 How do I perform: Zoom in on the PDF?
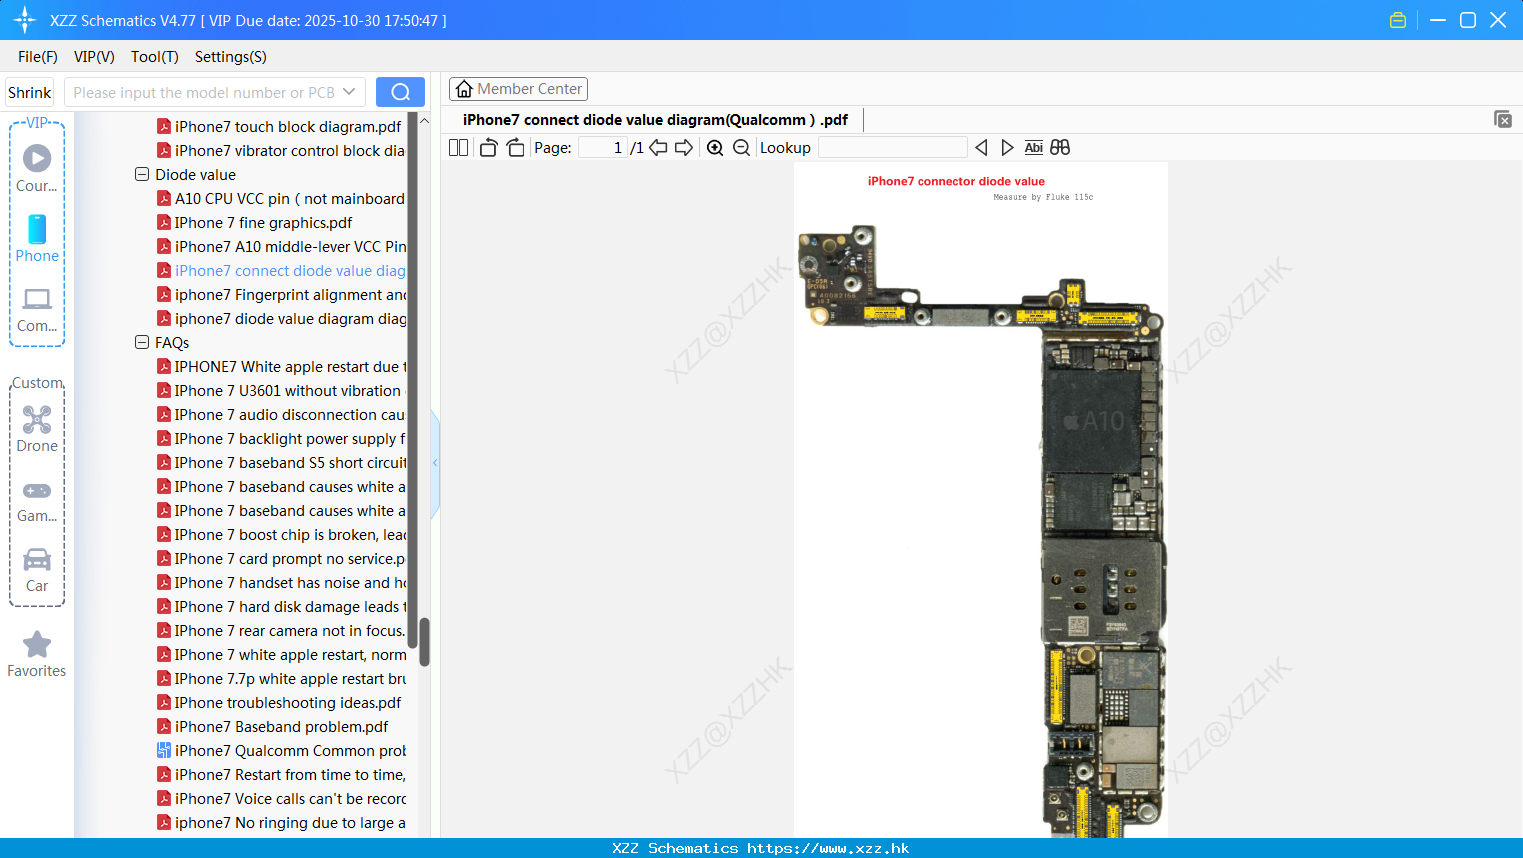point(715,148)
